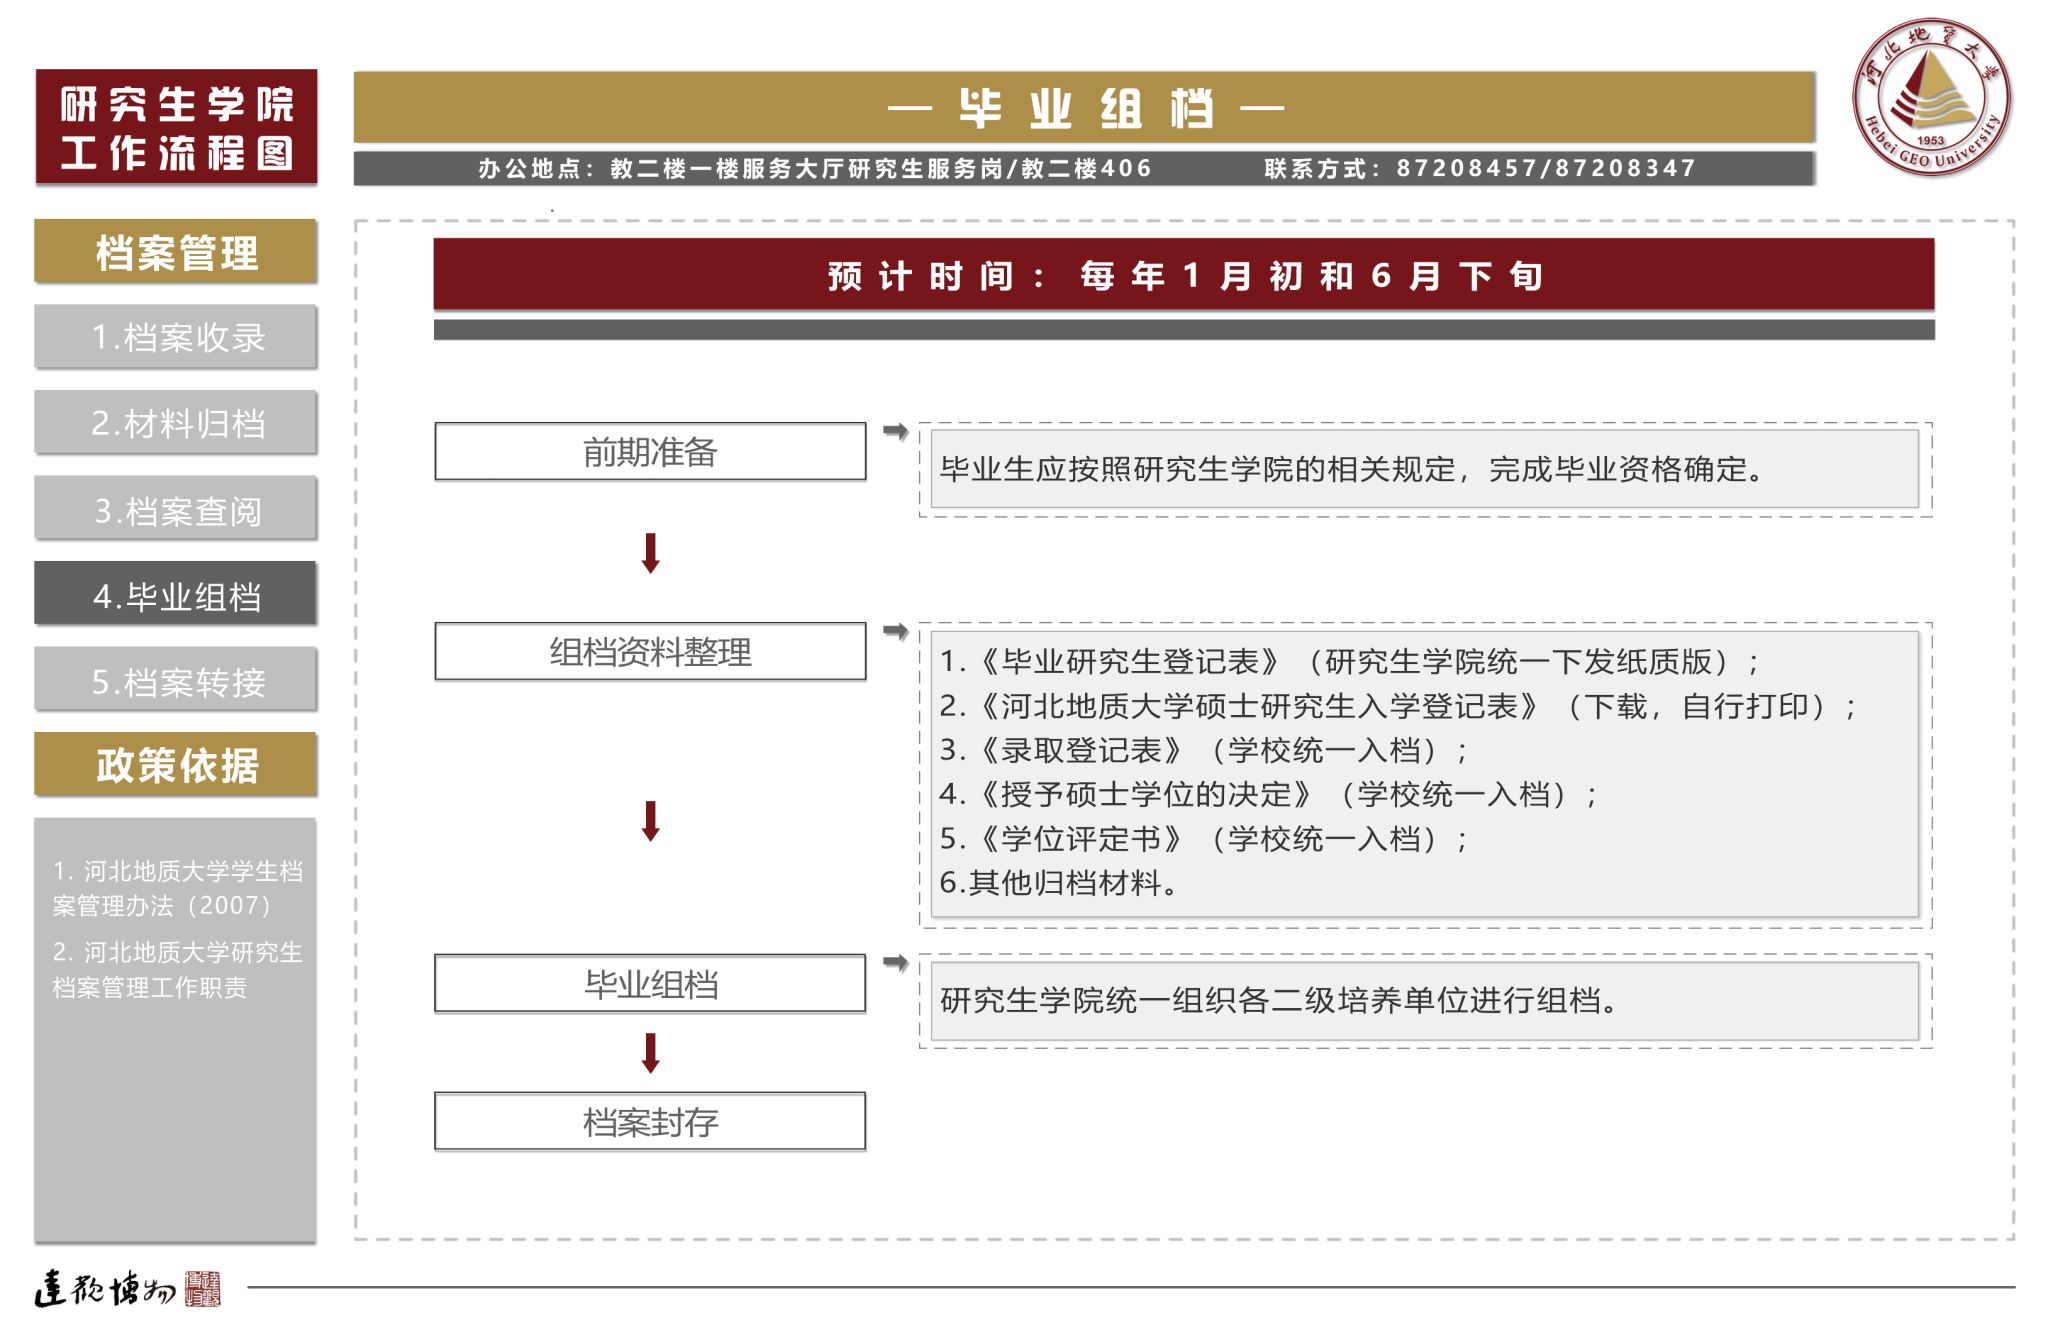Click the 组档资料整理 flowchart box
This screenshot has height=1325, width=2048.
(650, 652)
